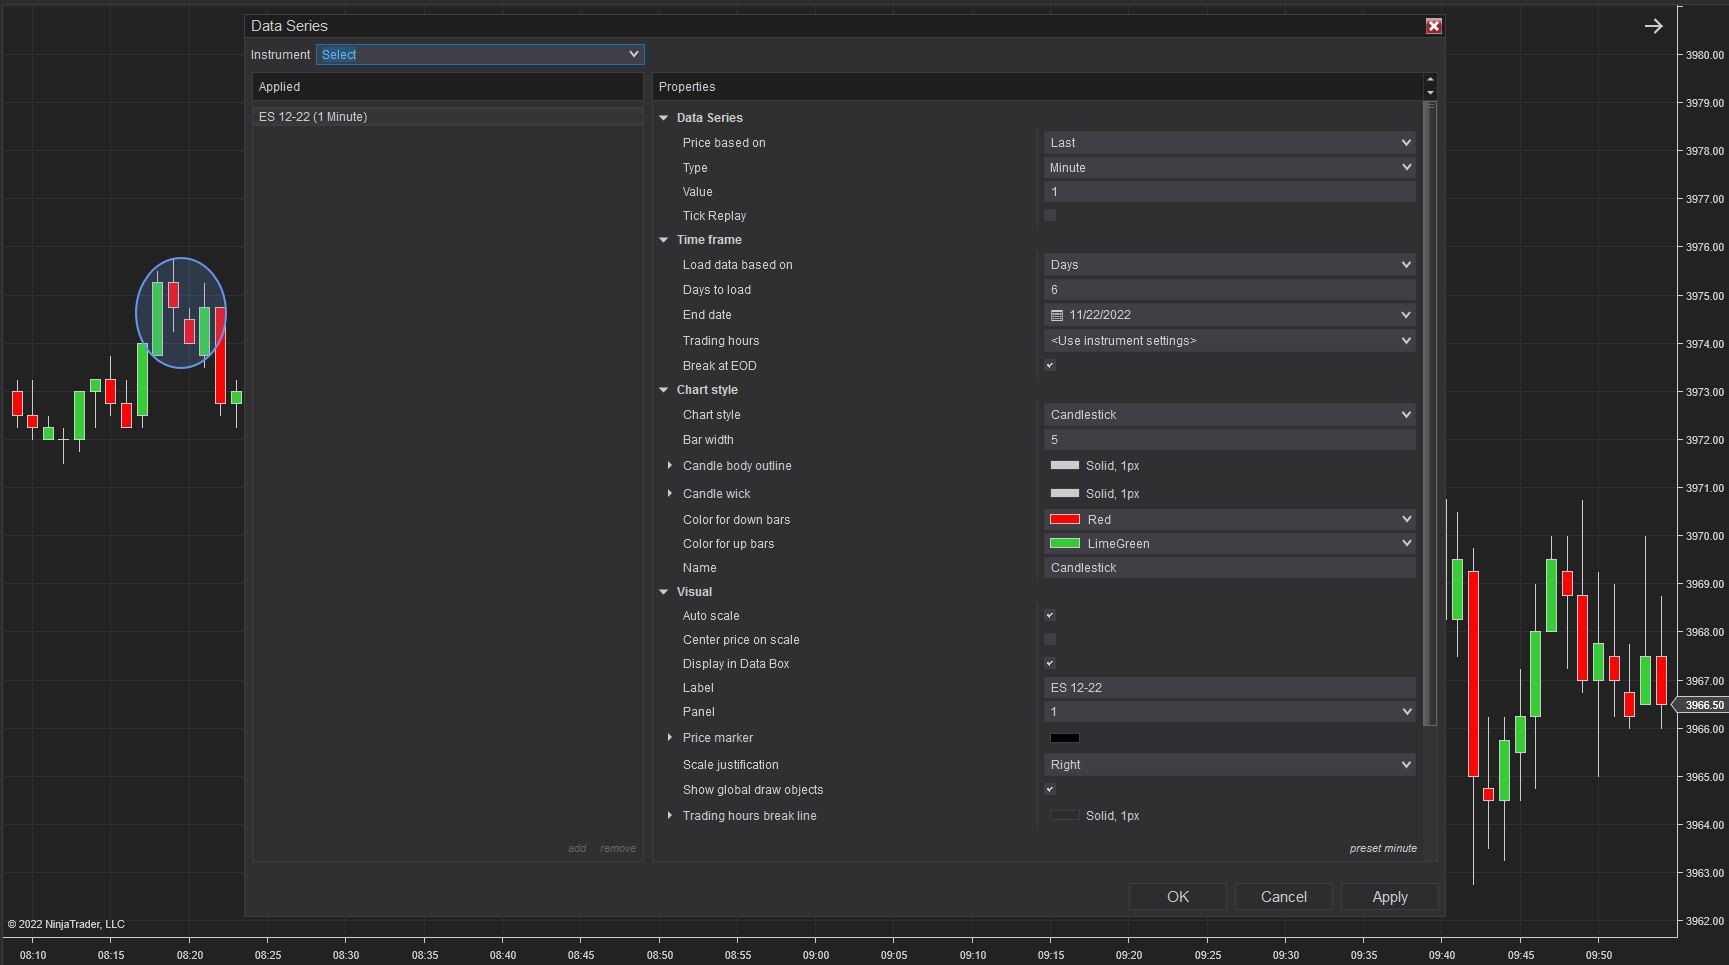Click the arrow icon at chart top right
Screen dimensions: 1729x965
(x=1653, y=27)
